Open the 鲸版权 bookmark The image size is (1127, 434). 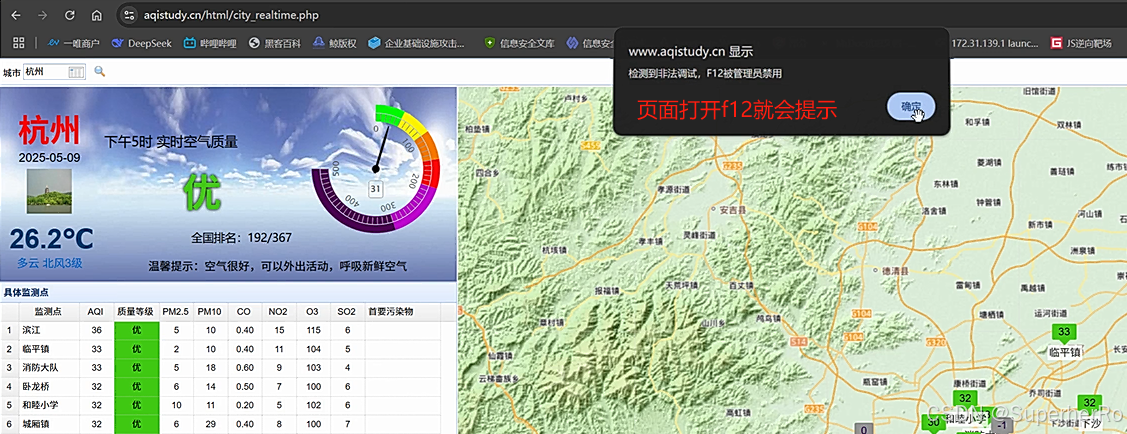(x=335, y=43)
